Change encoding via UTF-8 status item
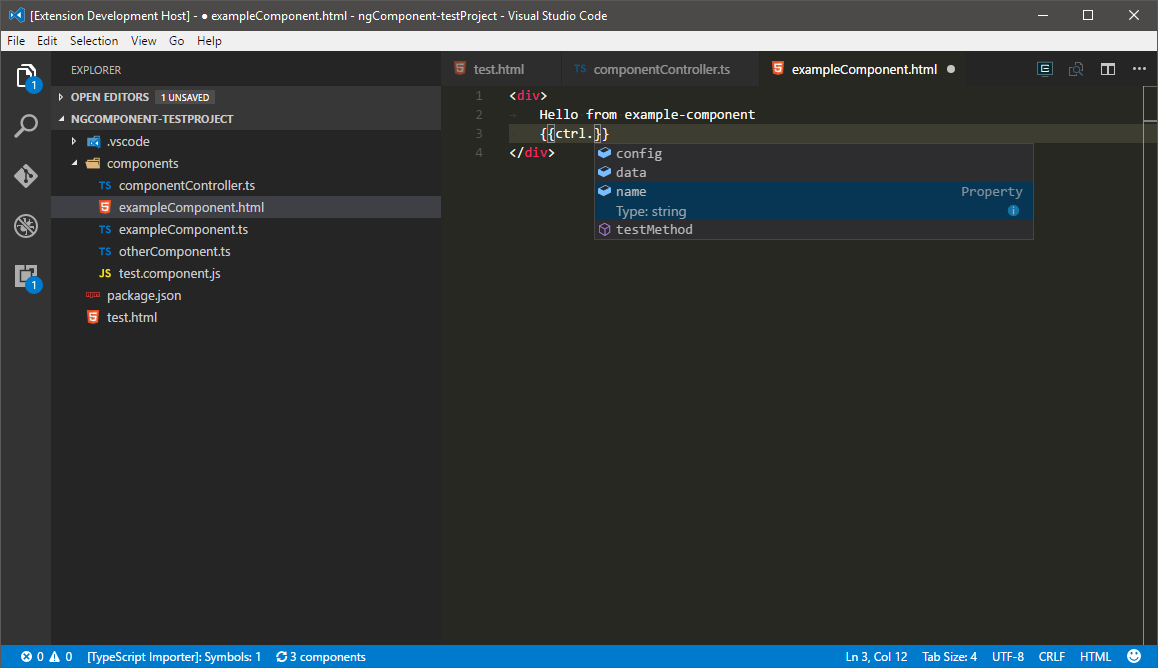The image size is (1158, 668). 1007,656
